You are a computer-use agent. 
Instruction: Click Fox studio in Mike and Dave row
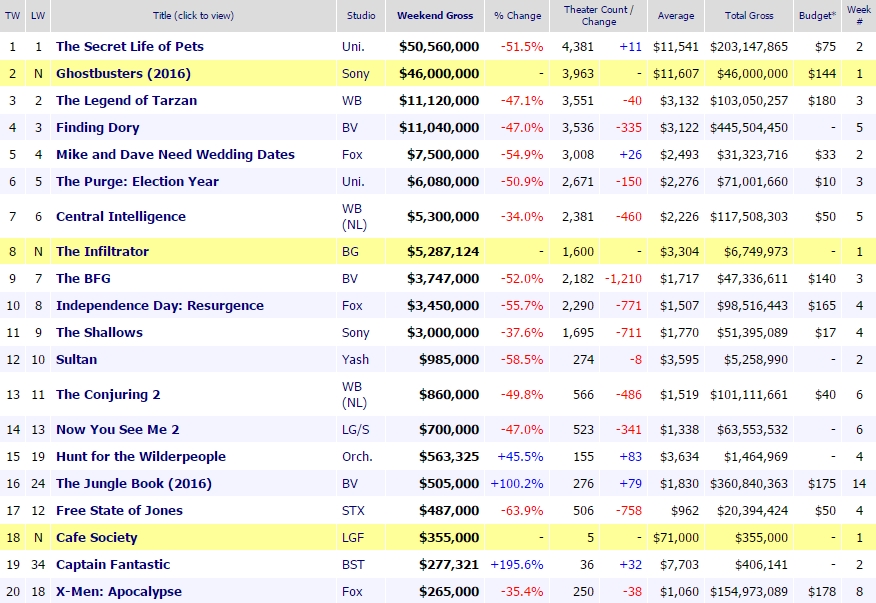352,154
